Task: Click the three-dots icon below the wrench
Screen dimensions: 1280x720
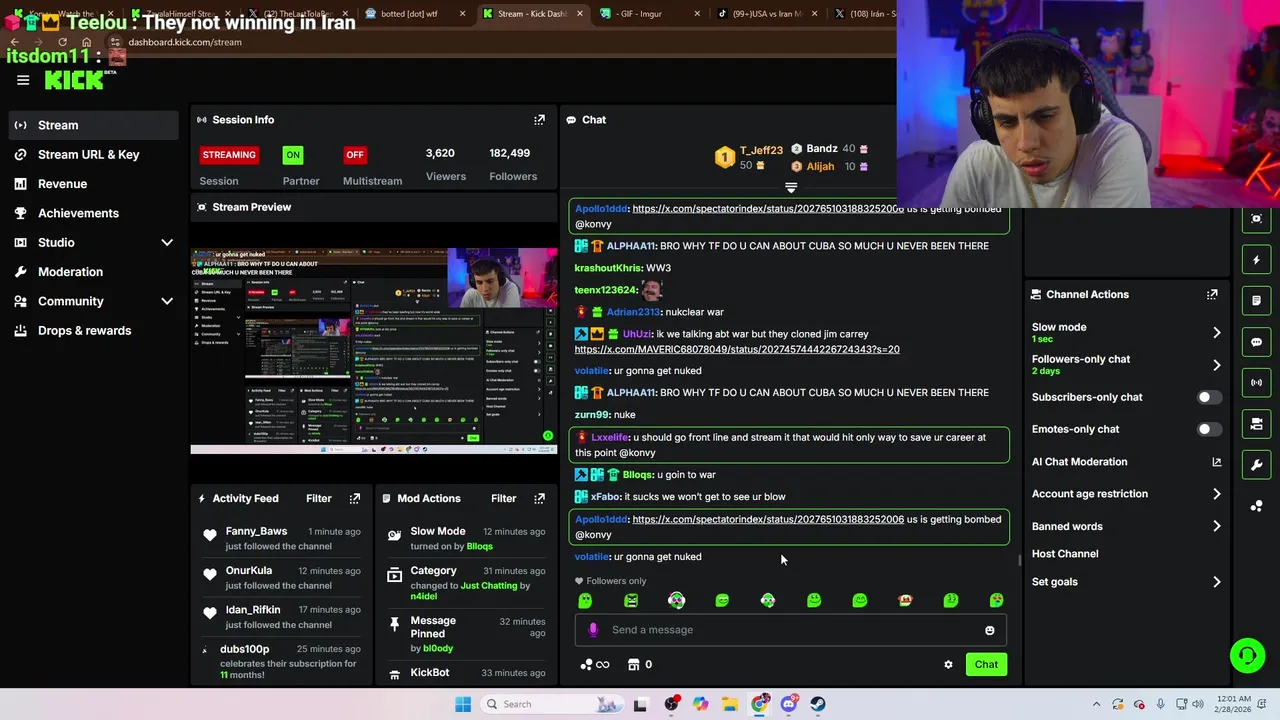Action: [1257, 506]
